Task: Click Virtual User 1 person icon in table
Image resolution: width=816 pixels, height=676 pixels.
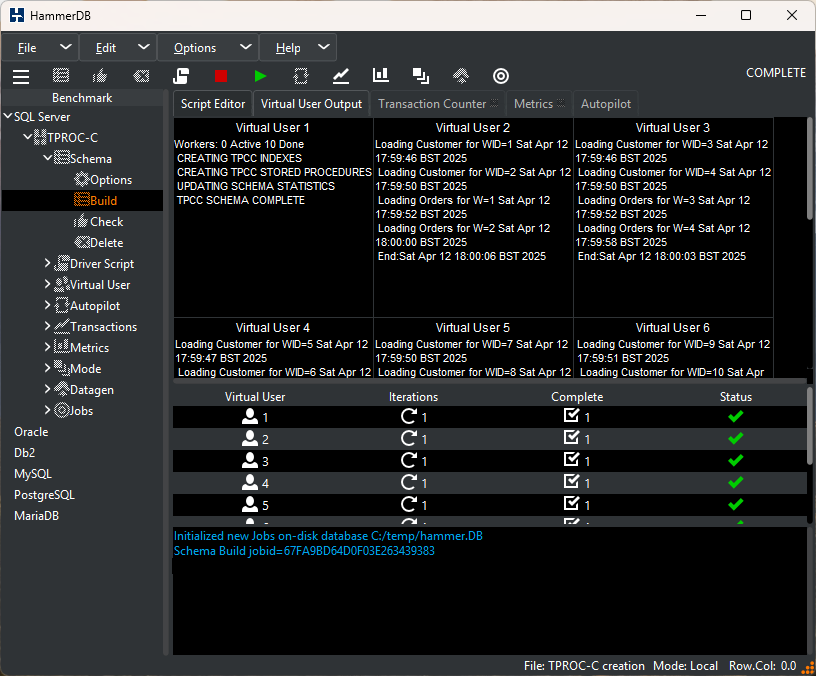Action: (x=250, y=416)
